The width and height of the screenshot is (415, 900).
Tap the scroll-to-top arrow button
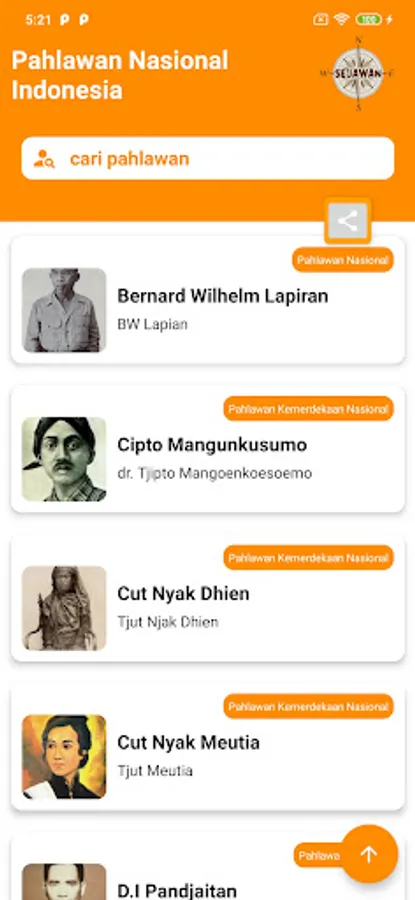click(x=369, y=854)
